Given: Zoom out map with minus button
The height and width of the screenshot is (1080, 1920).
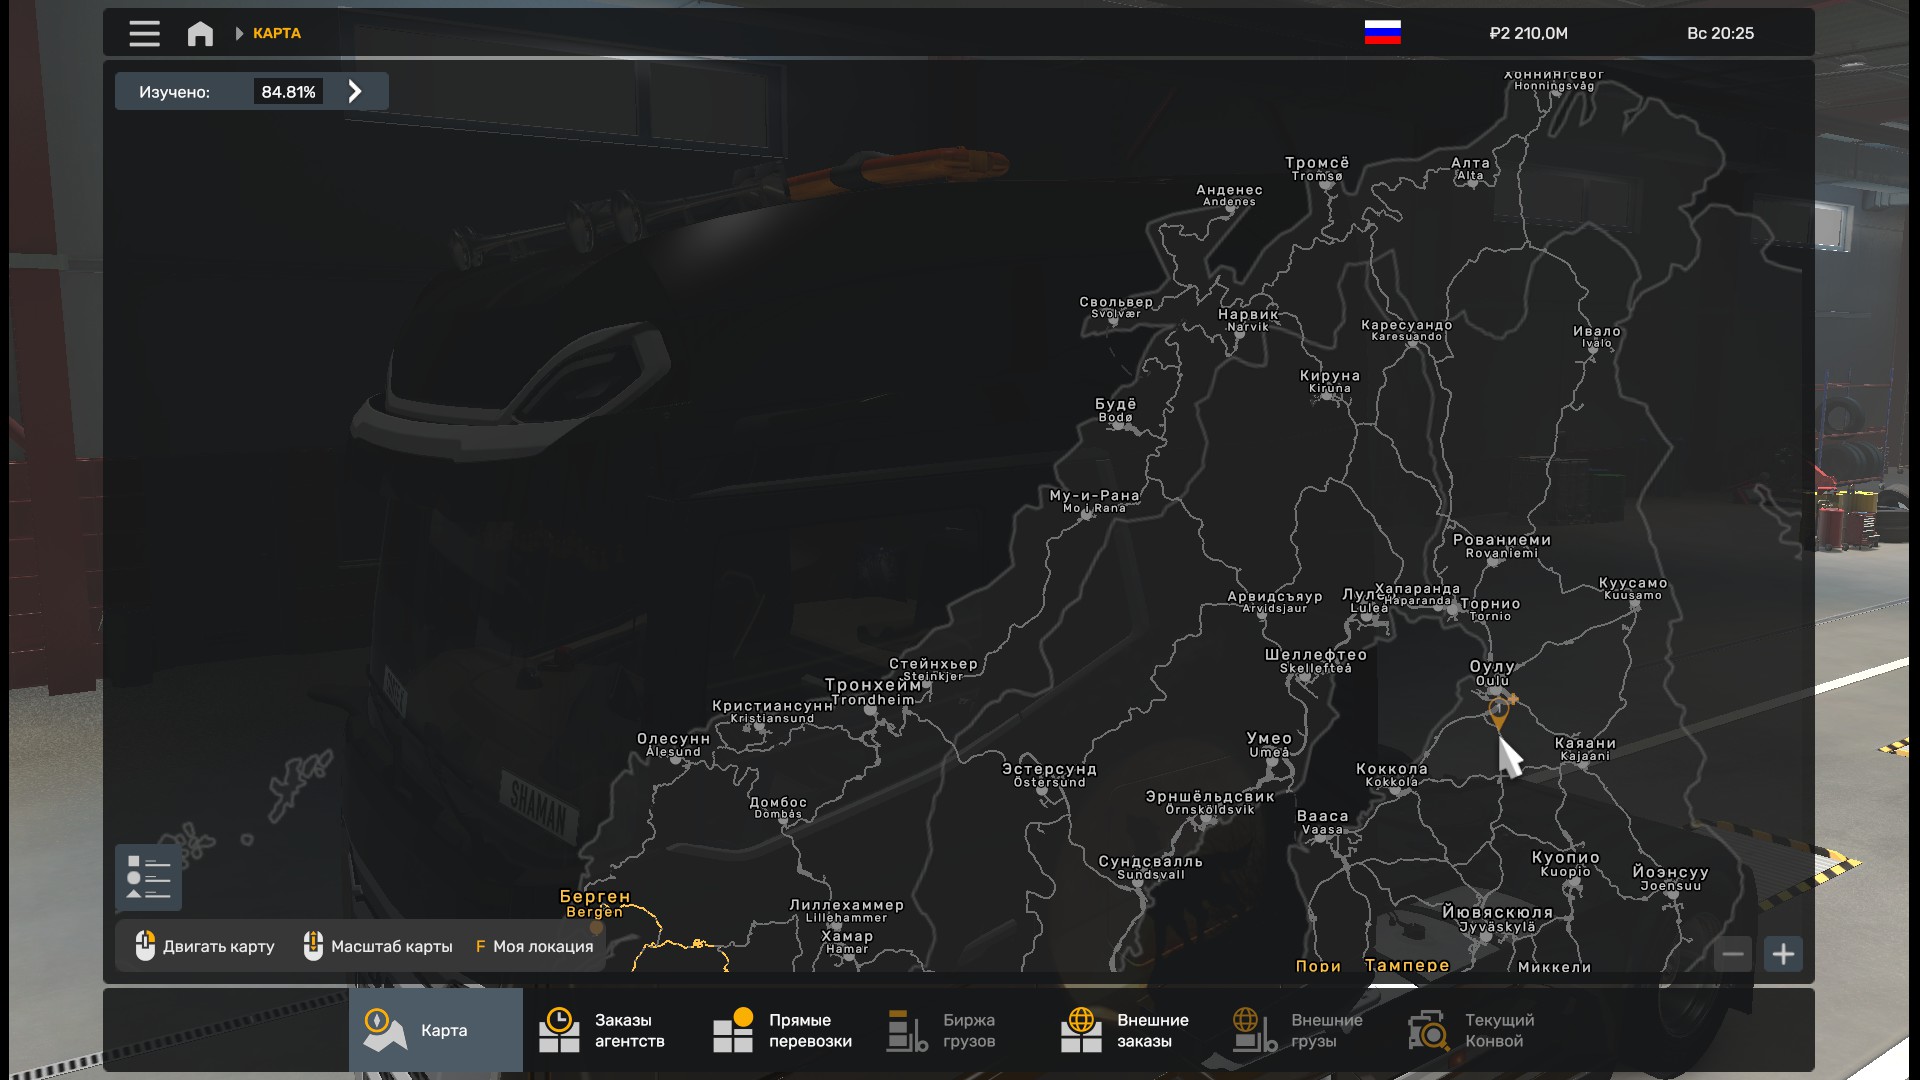Looking at the screenshot, I should point(1733,954).
